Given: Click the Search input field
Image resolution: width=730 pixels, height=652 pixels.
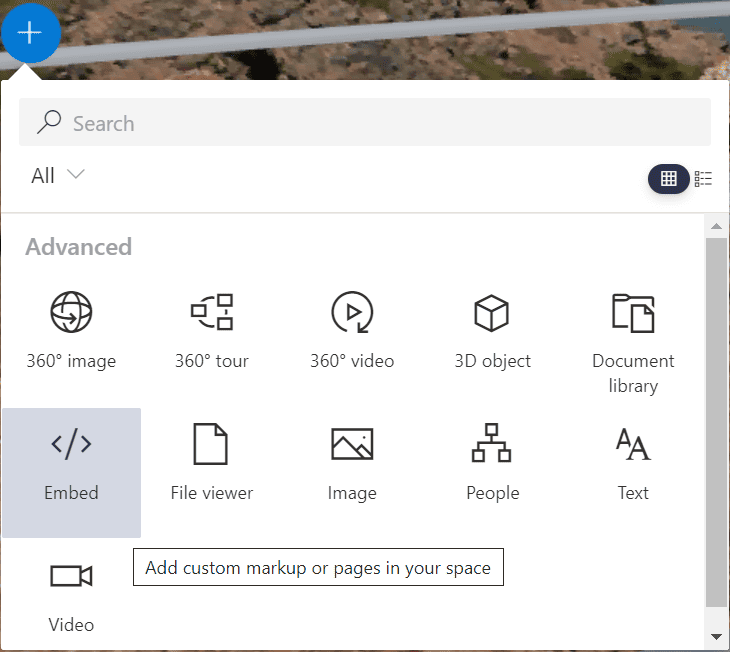Looking at the screenshot, I should [x=365, y=122].
